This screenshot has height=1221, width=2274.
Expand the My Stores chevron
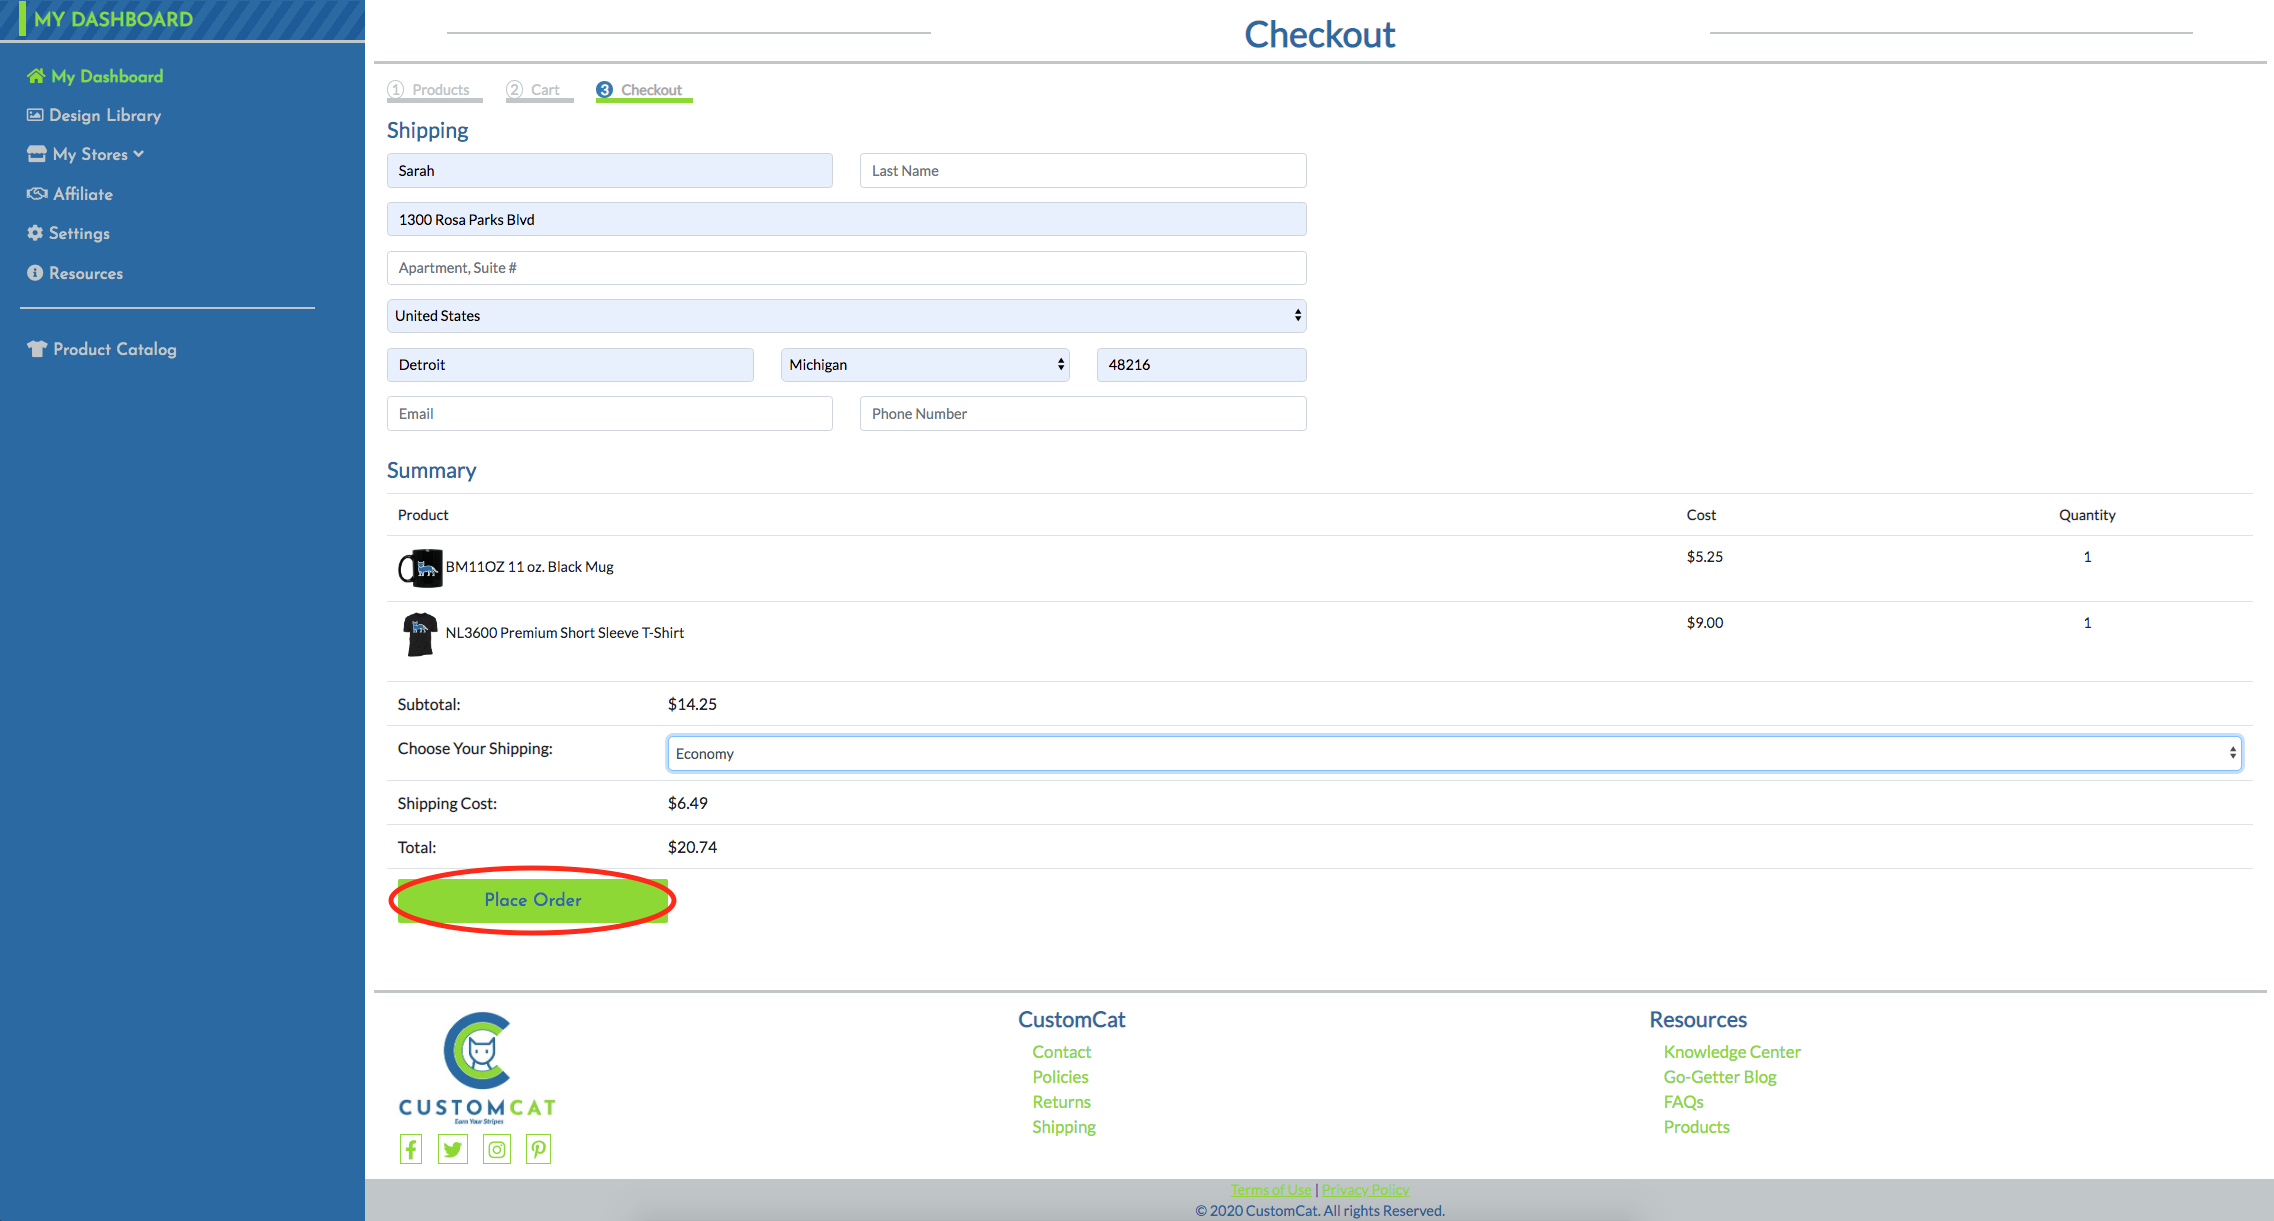[138, 153]
